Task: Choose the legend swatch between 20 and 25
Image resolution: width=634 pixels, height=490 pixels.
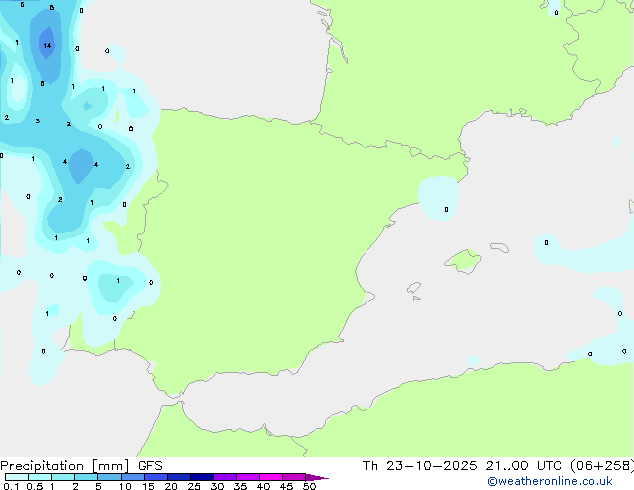Action: click(179, 477)
